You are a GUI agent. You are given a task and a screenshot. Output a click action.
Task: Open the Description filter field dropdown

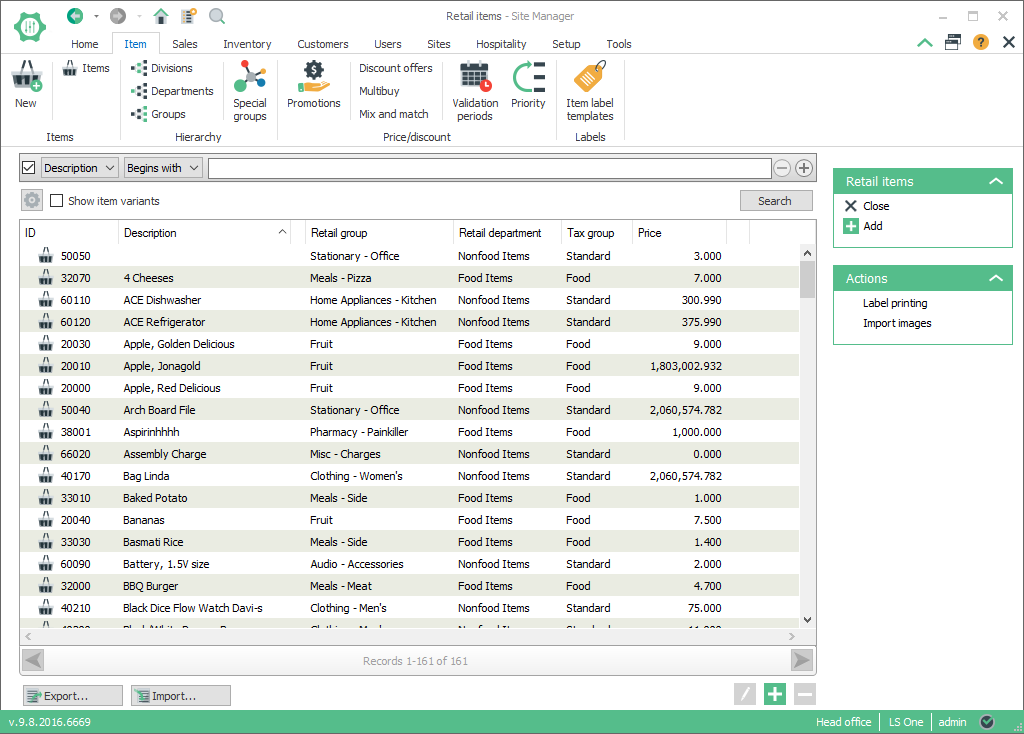click(80, 168)
